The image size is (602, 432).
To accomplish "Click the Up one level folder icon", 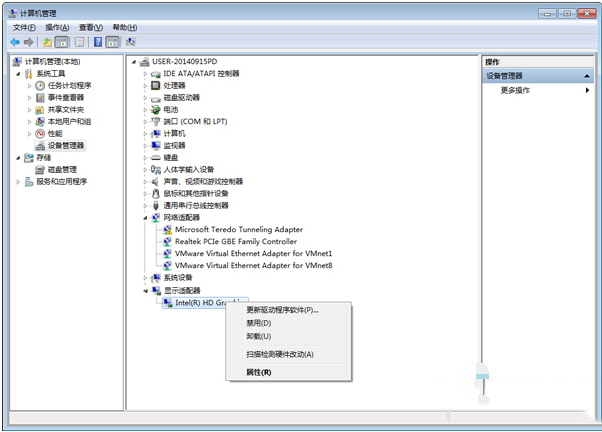I will click(x=47, y=42).
